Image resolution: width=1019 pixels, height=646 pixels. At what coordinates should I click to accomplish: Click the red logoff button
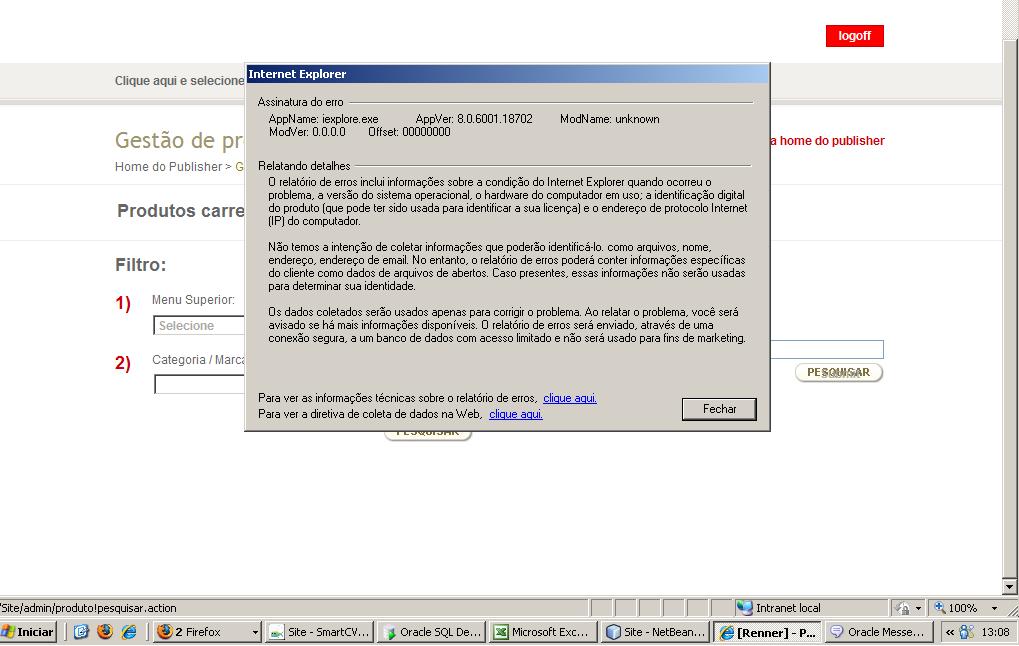point(855,36)
